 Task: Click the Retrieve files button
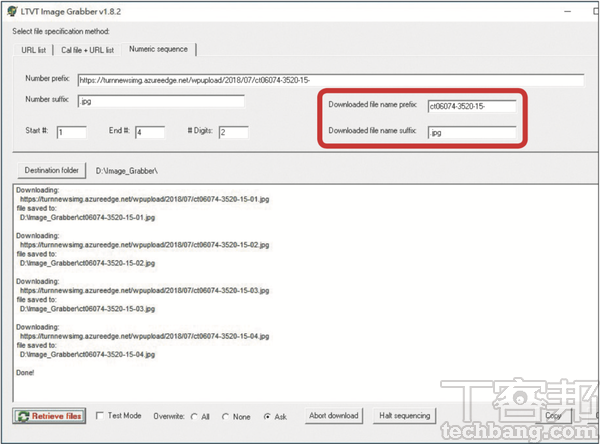coord(49,416)
